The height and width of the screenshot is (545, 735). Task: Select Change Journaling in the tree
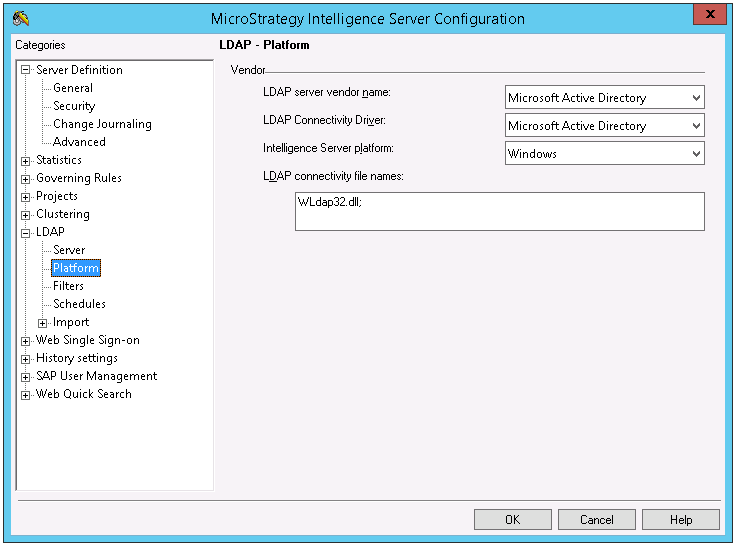[x=102, y=124]
